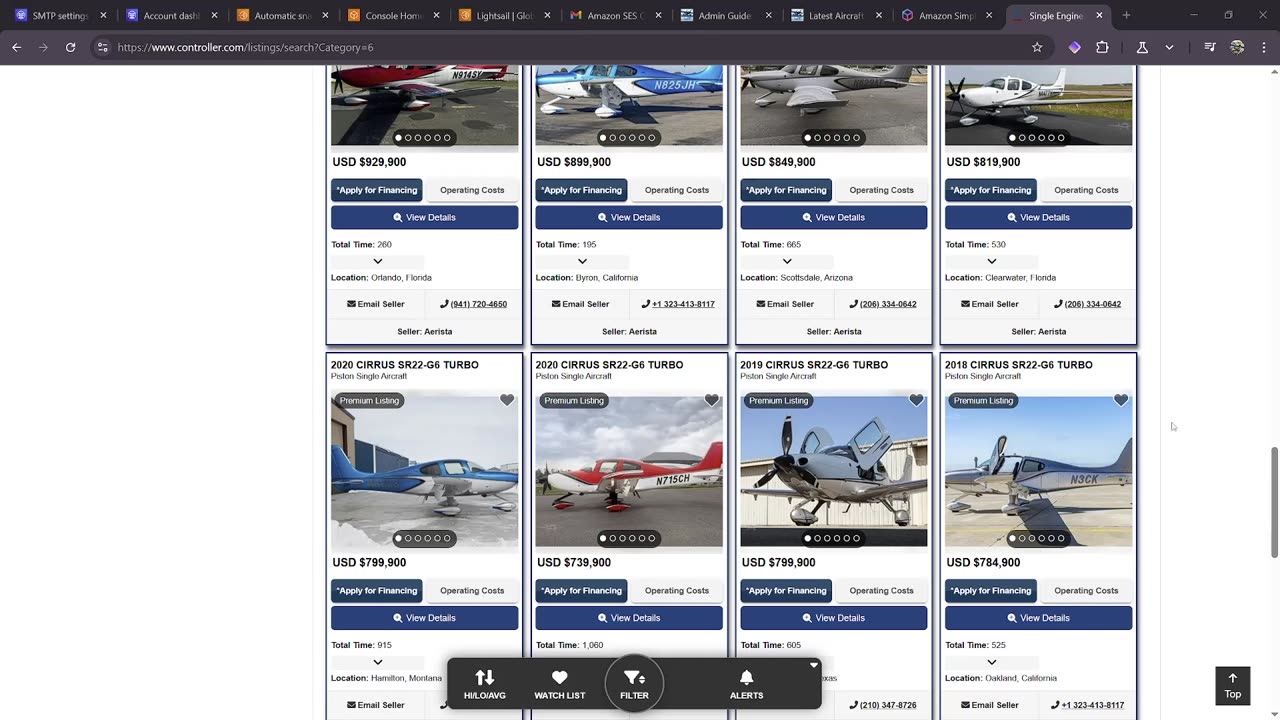
Task: Select second carousel dot on $929,900 photo
Action: click(408, 138)
